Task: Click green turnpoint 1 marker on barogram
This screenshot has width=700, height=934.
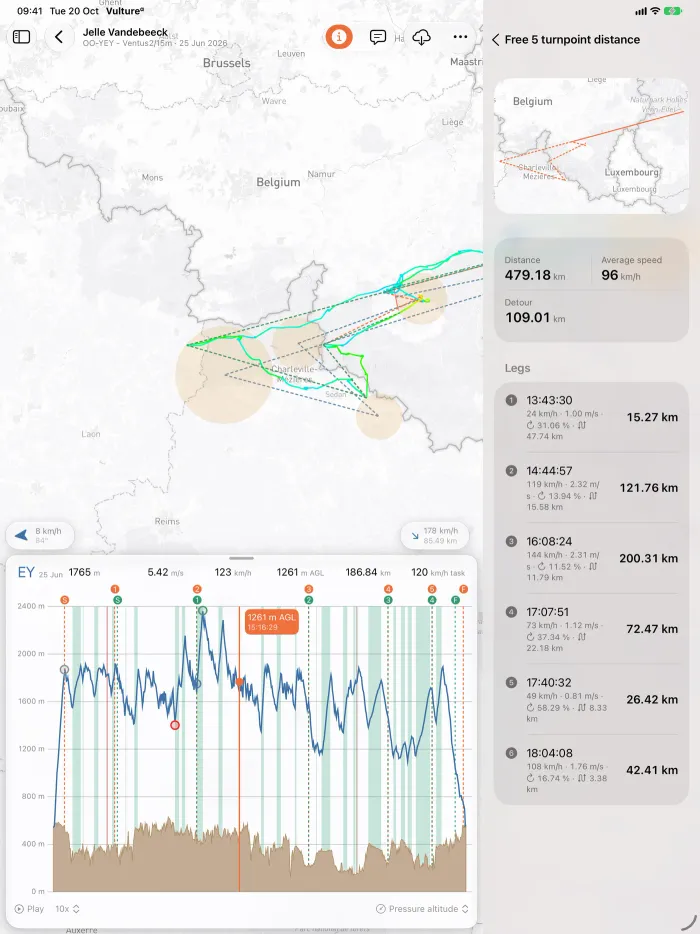Action: coord(197,600)
